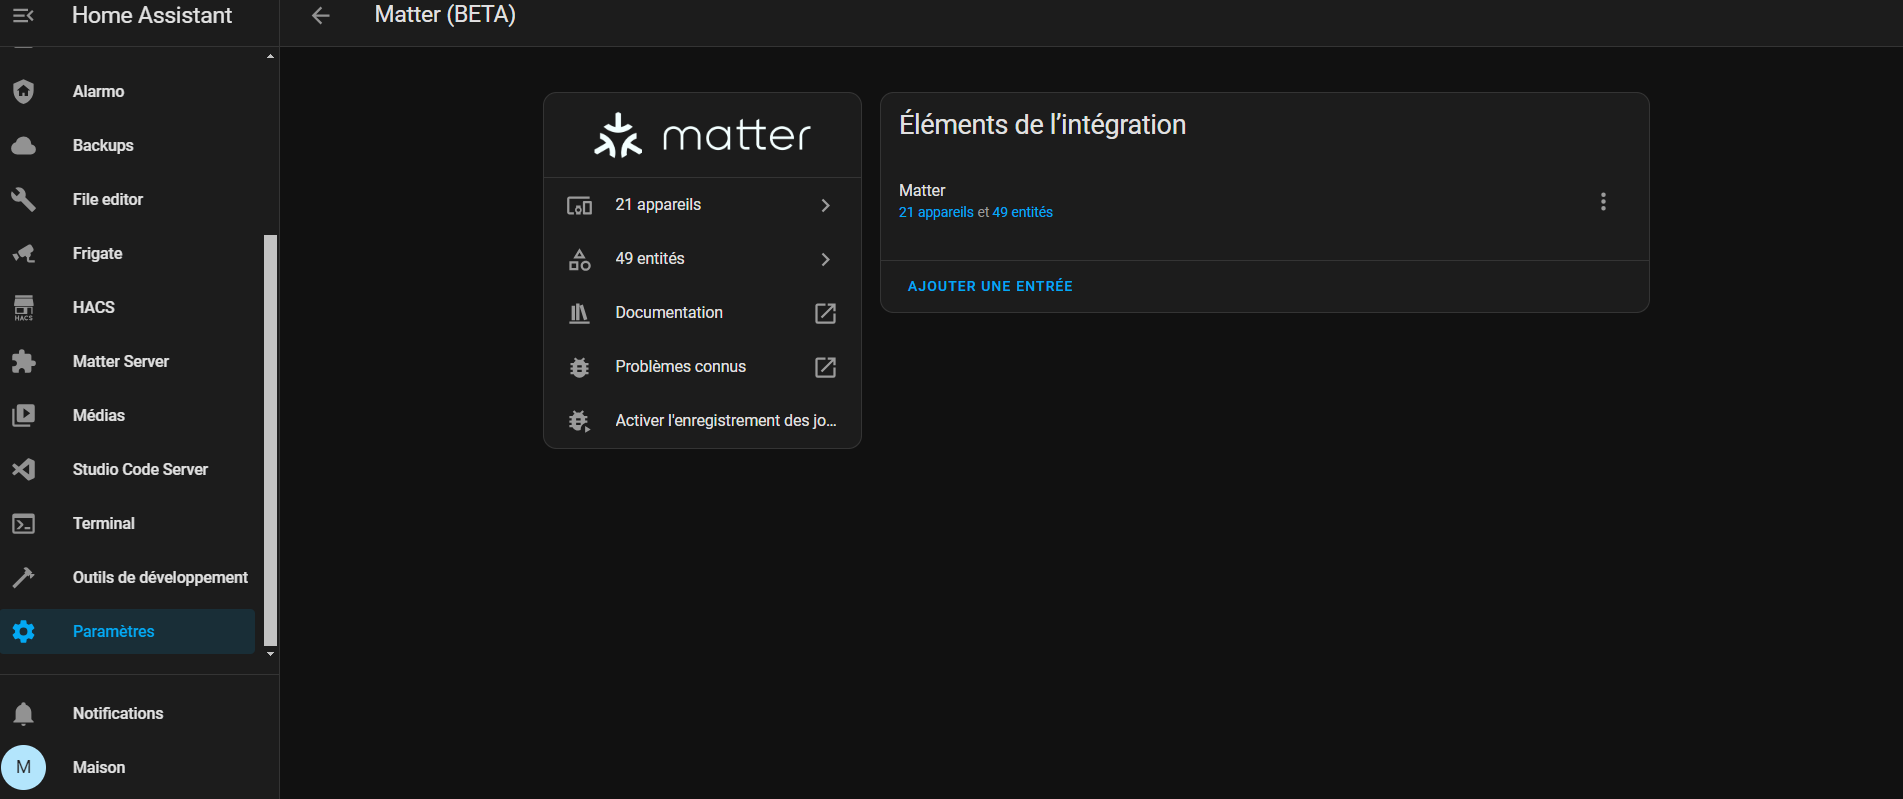1903x799 pixels.
Task: Click the HACS store icon
Action: coord(23,307)
